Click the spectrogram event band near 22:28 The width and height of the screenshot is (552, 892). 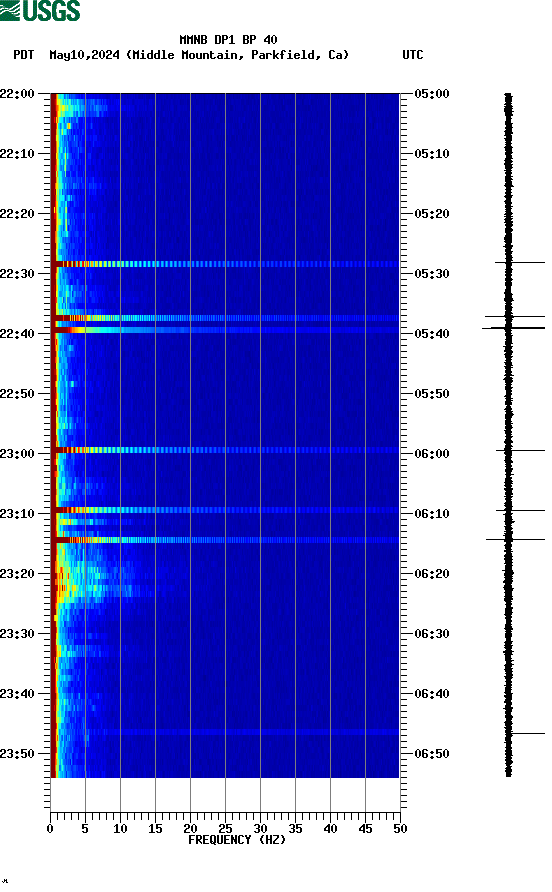click(x=225, y=264)
